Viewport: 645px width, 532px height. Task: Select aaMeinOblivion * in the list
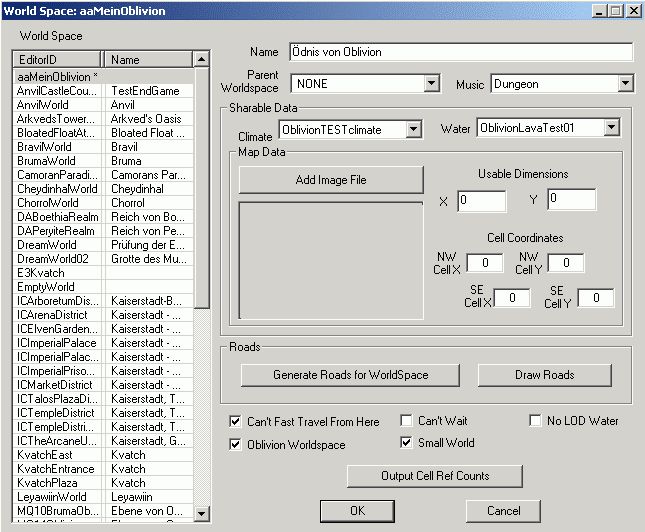104,77
